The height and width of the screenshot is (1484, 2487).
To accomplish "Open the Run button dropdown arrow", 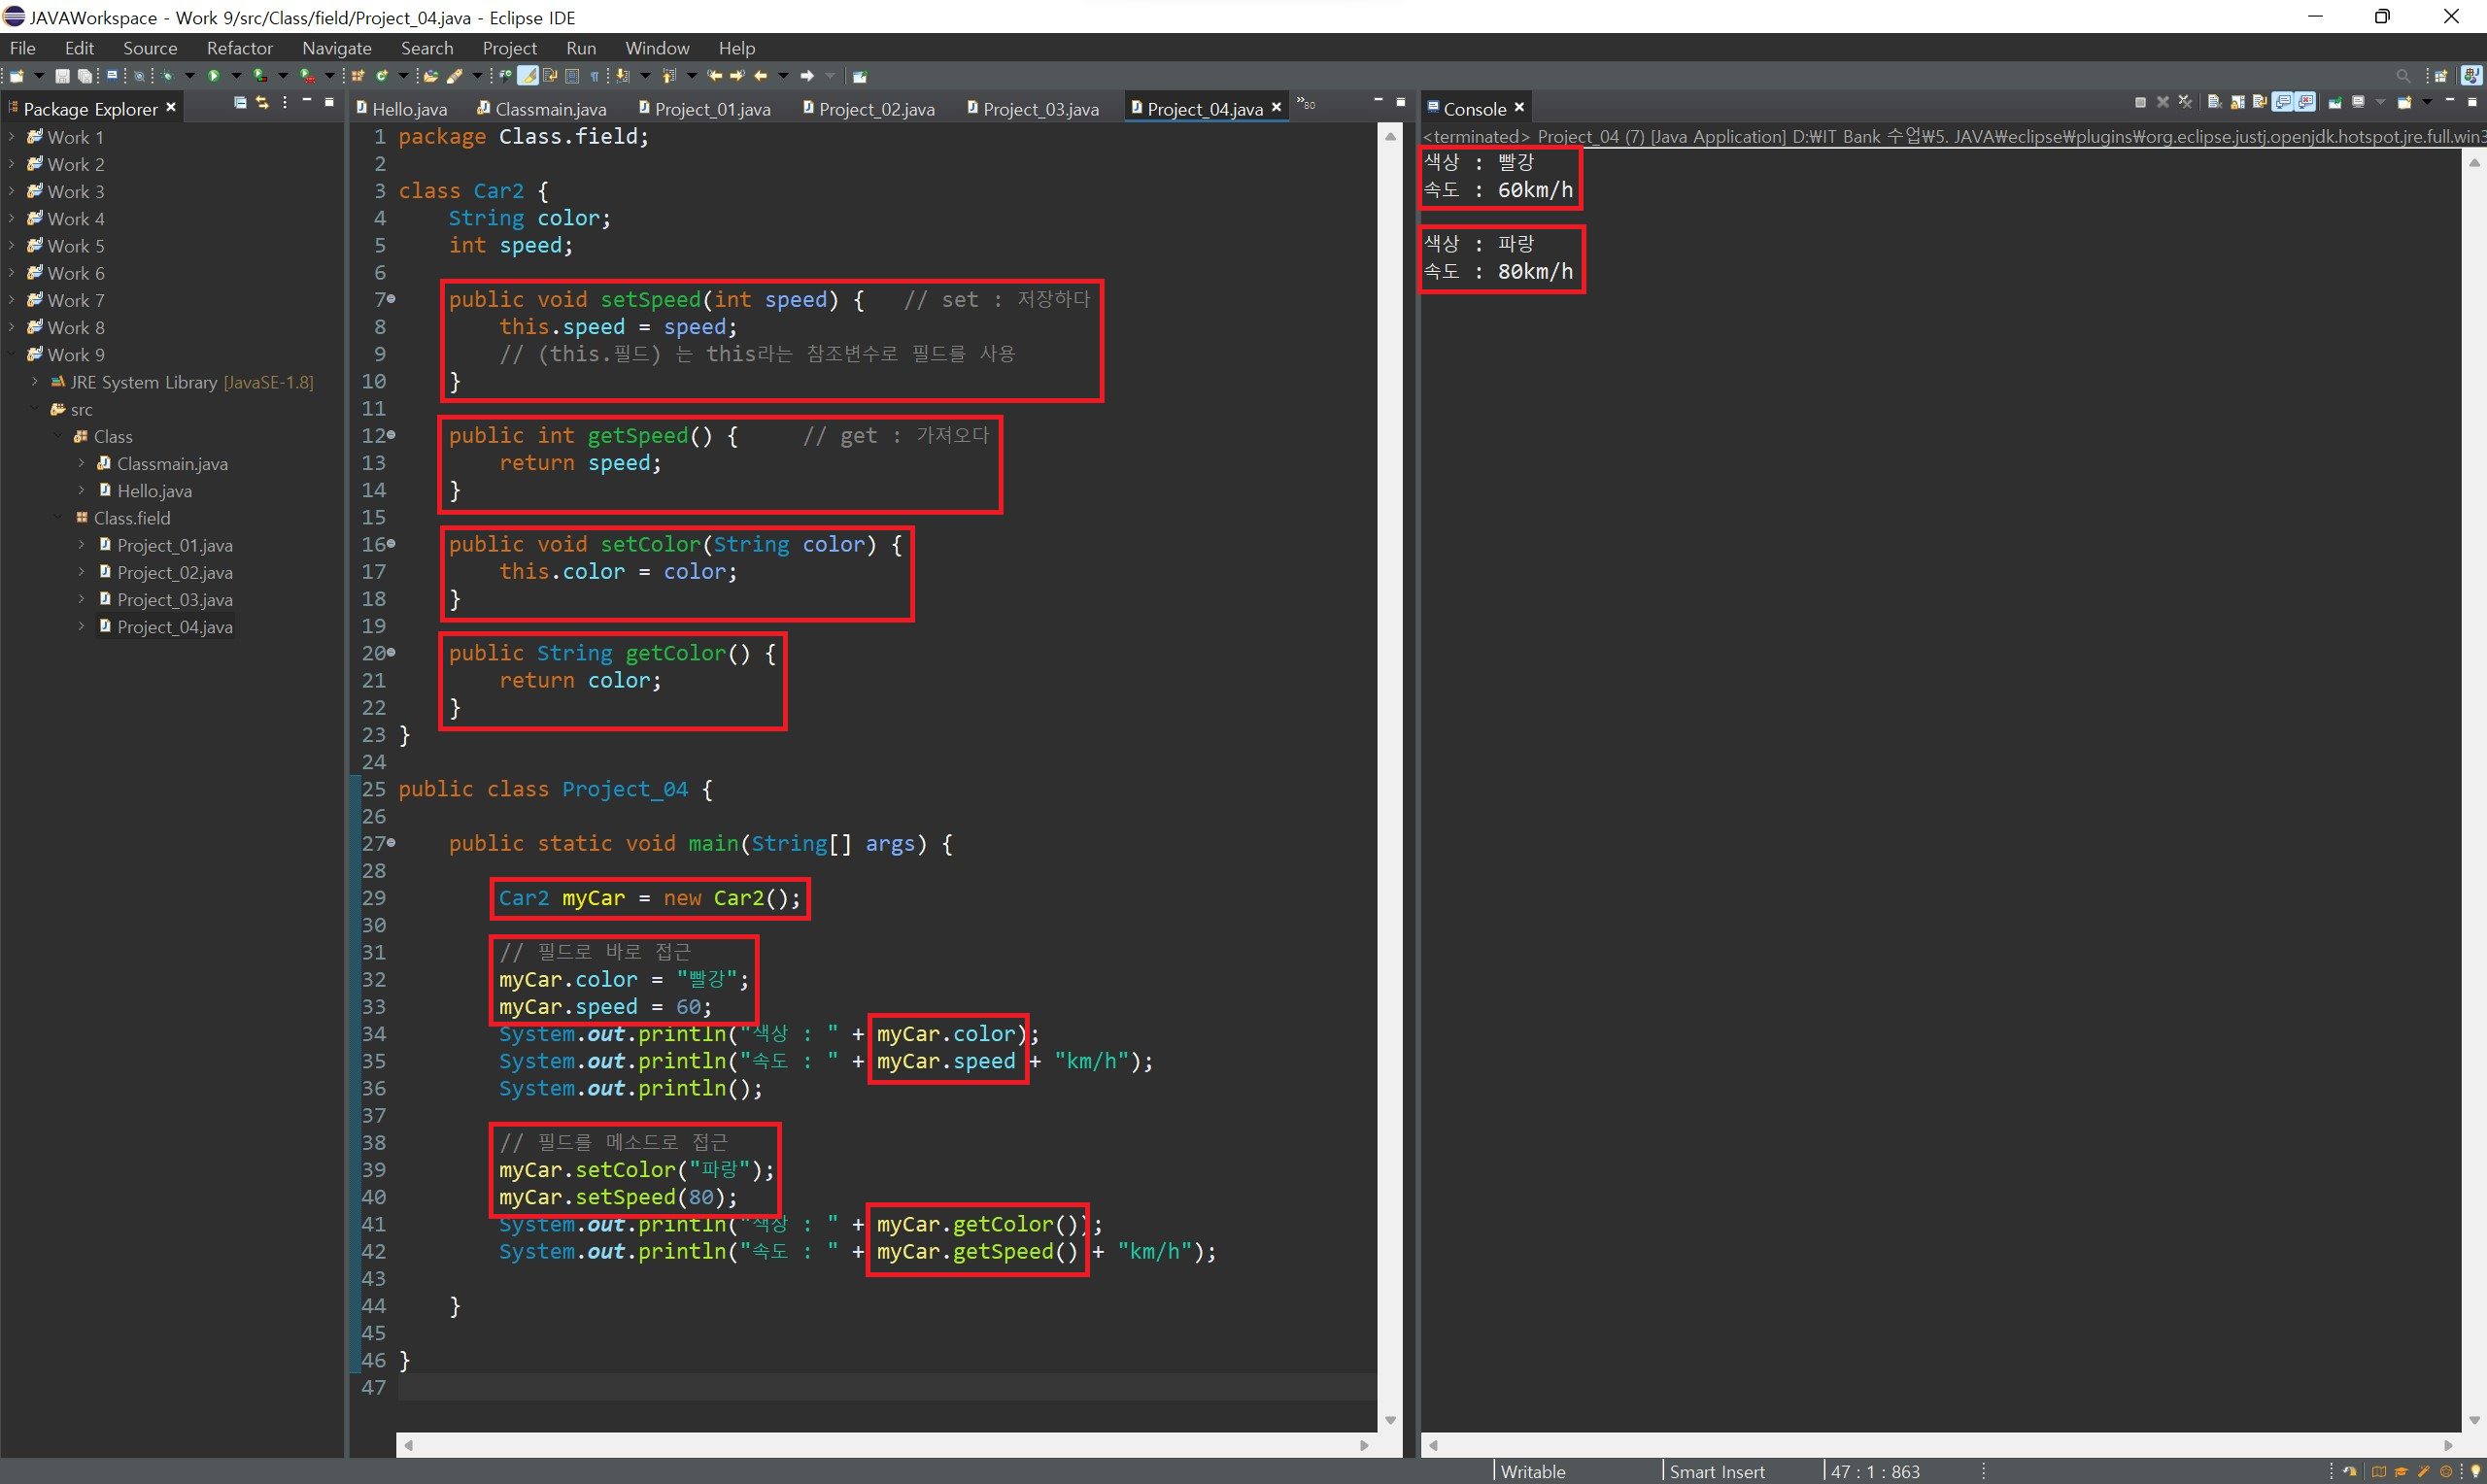I will coord(236,76).
